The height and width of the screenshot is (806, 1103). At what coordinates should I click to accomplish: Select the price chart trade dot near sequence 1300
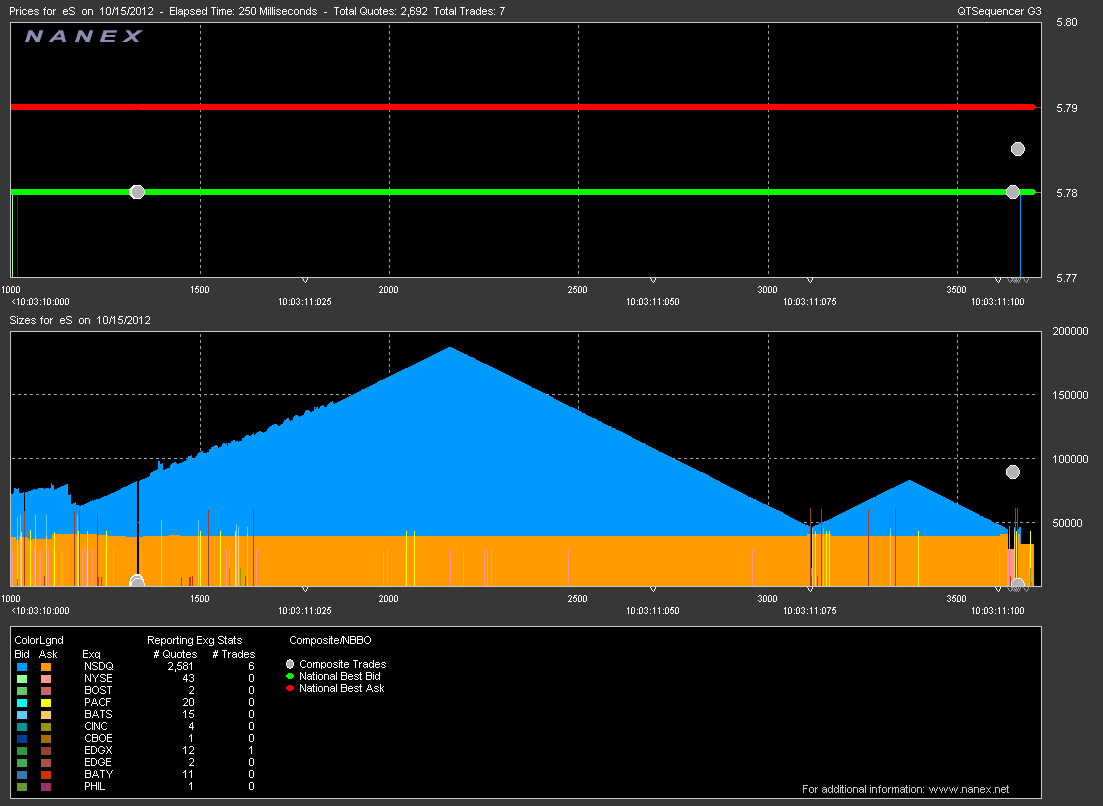137,192
